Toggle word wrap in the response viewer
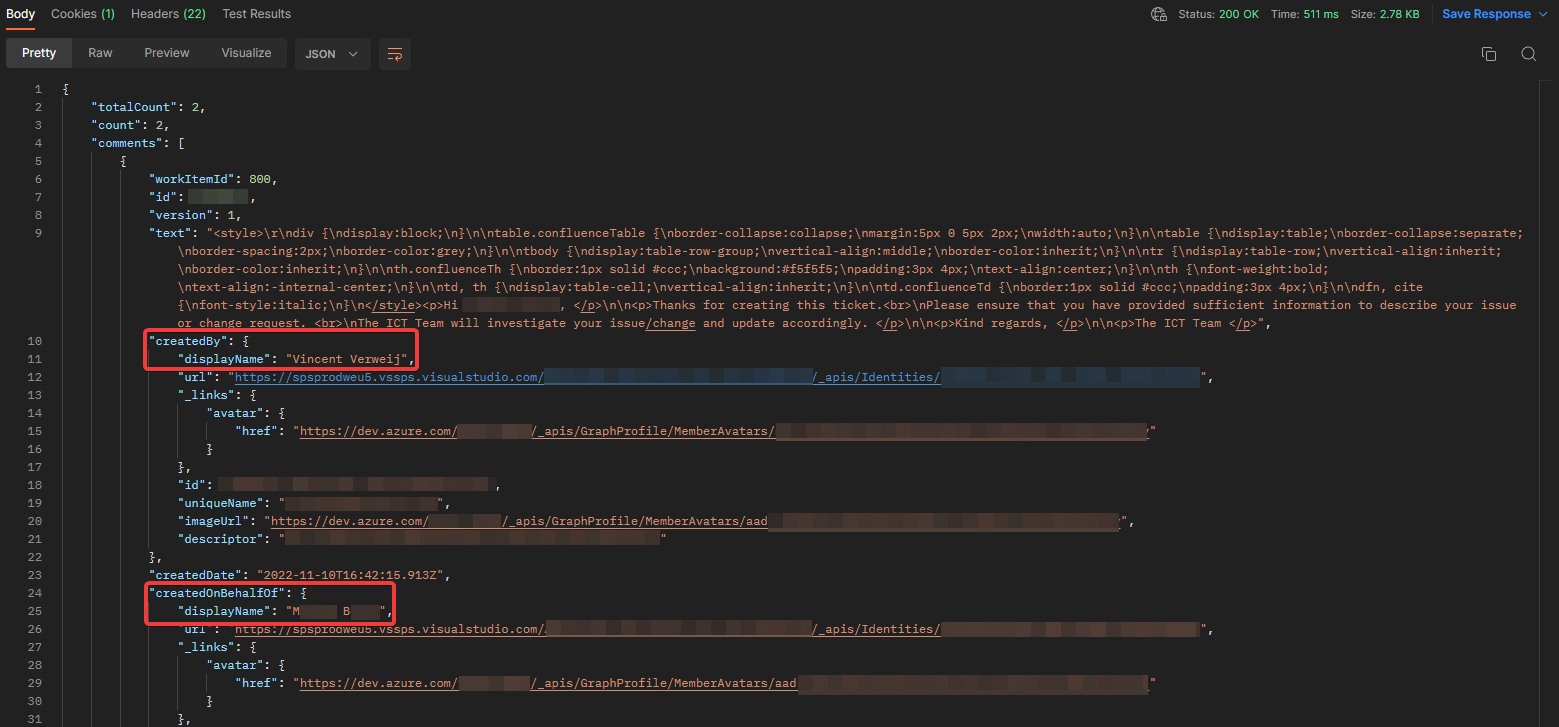Viewport: 1559px width, 727px height. [394, 54]
